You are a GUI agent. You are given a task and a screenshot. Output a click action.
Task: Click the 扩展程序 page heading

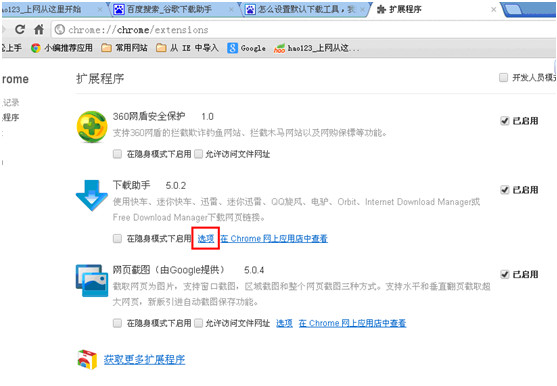(x=100, y=78)
